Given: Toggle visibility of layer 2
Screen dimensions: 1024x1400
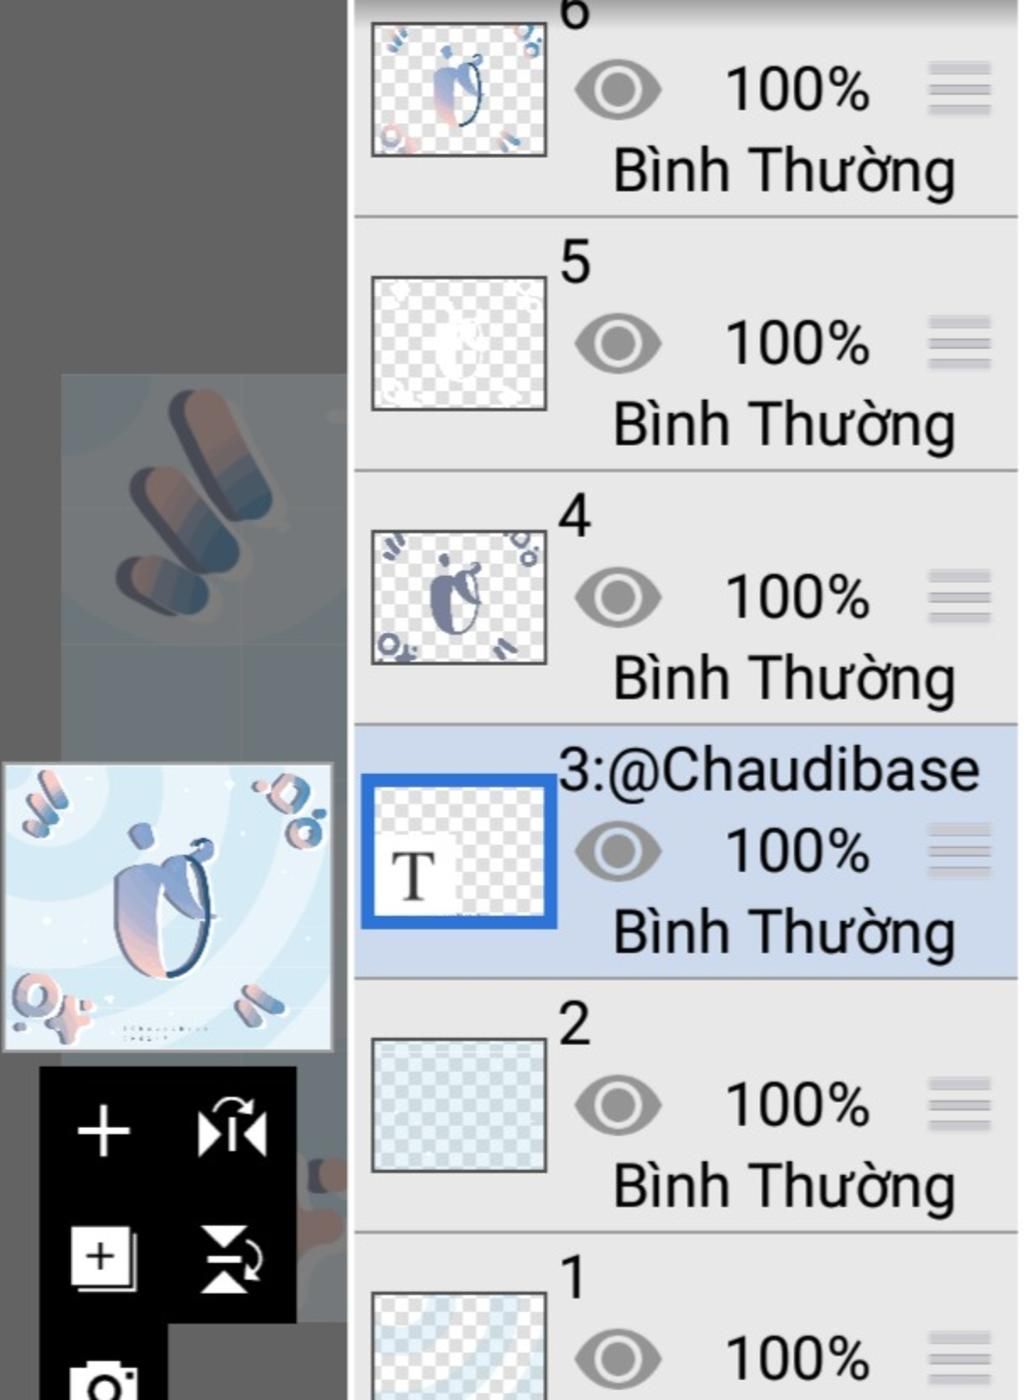Looking at the screenshot, I should [x=617, y=1105].
